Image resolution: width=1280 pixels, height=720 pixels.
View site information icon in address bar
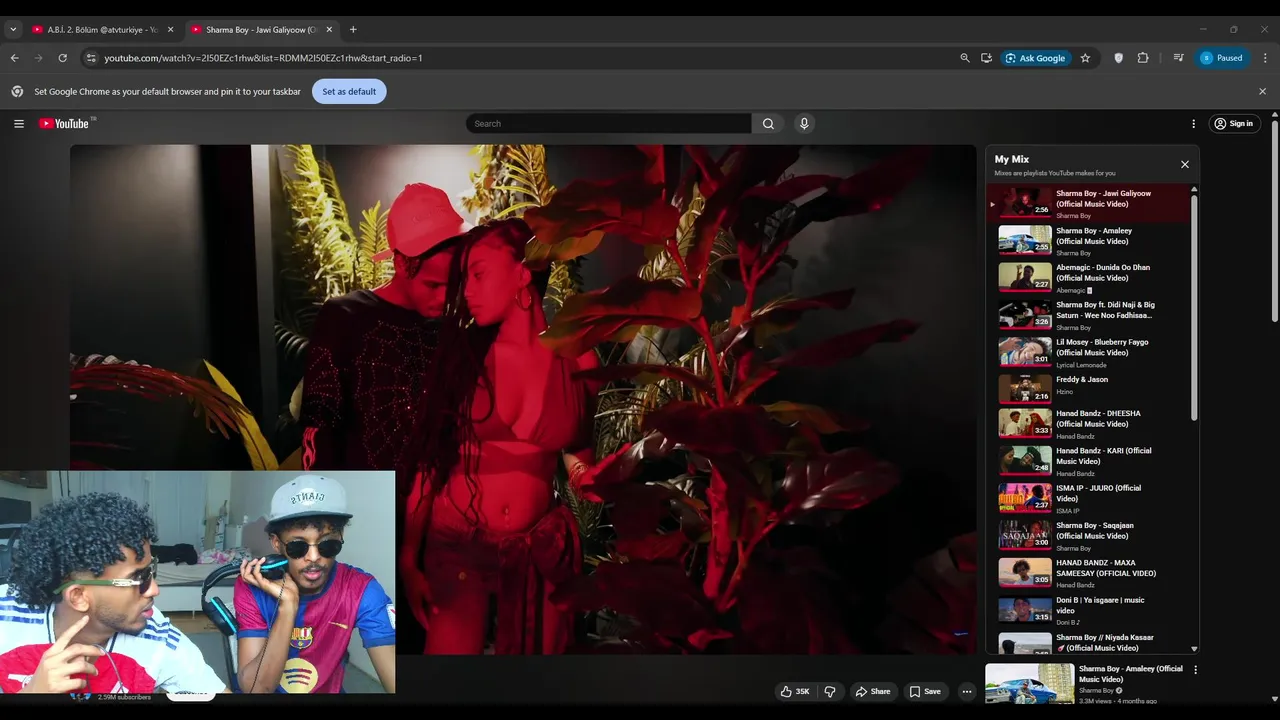click(x=91, y=58)
